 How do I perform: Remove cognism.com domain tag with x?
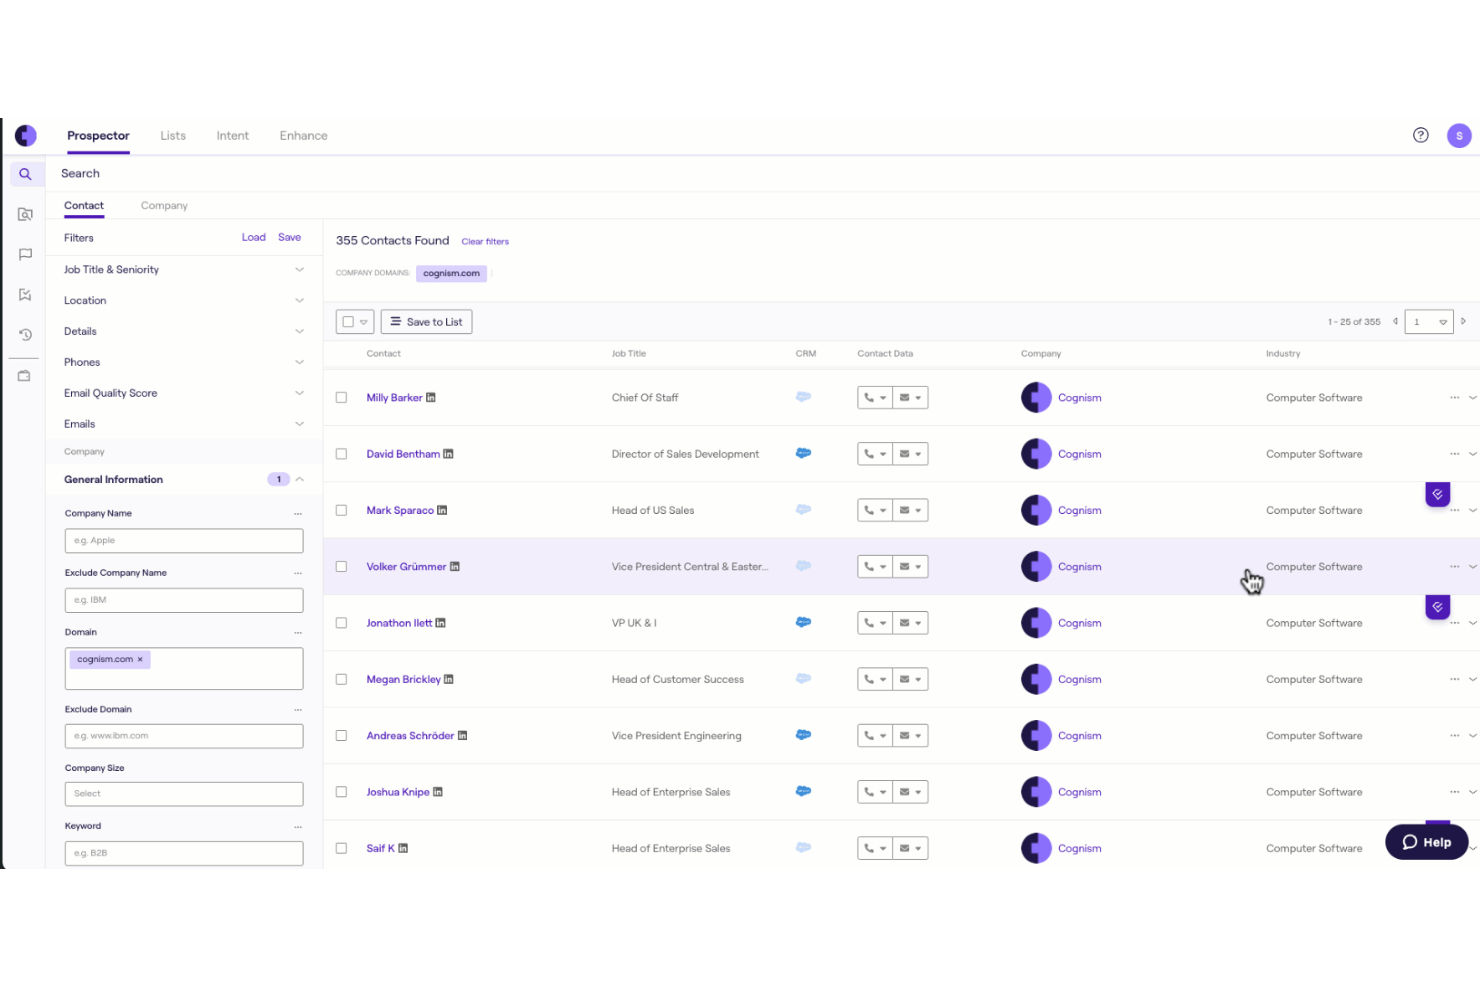(140, 660)
